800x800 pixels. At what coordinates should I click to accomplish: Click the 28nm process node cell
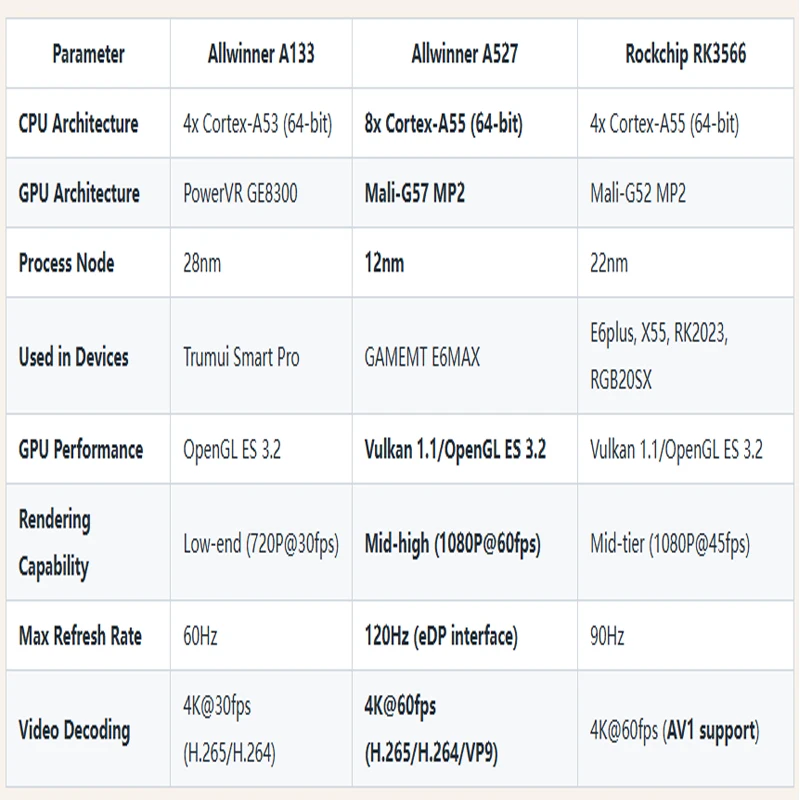(x=261, y=263)
